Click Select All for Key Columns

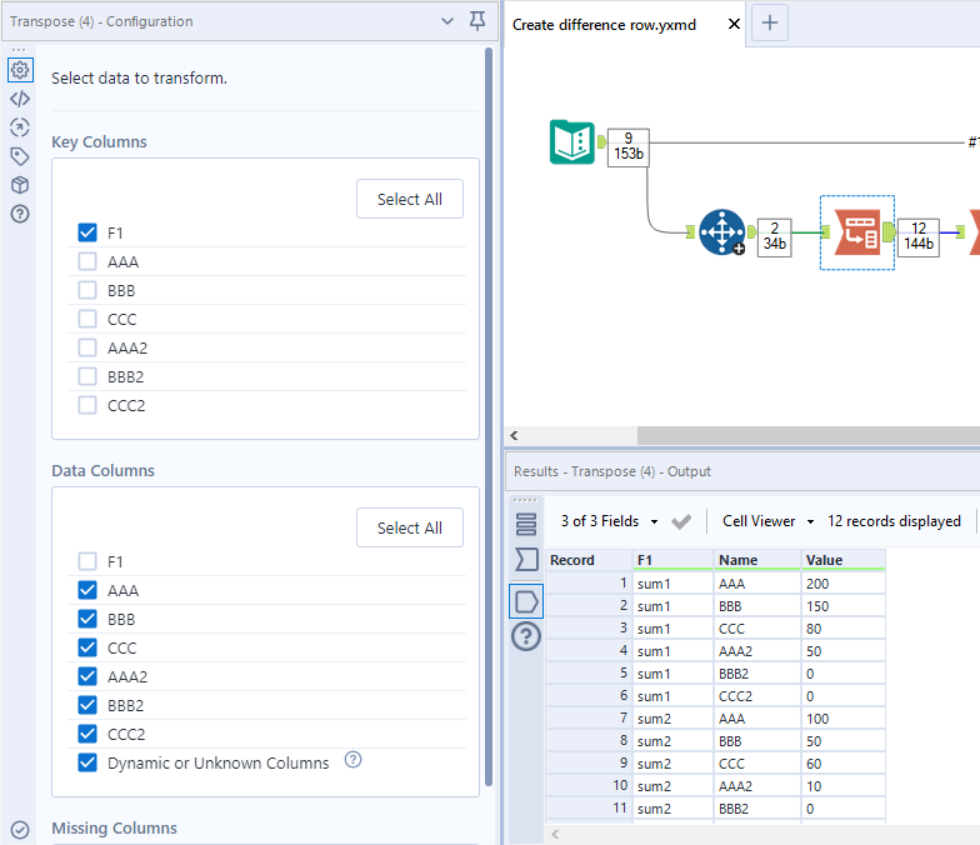409,198
